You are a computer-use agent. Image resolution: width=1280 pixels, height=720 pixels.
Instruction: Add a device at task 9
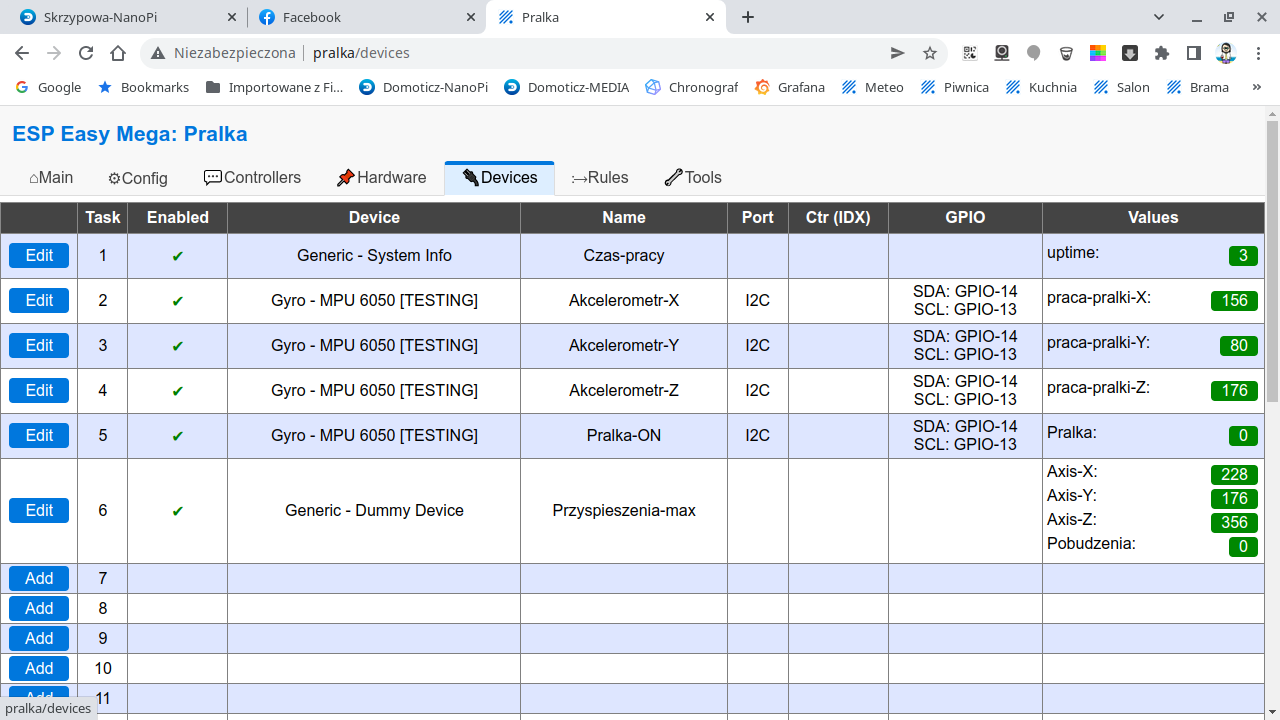(x=39, y=639)
